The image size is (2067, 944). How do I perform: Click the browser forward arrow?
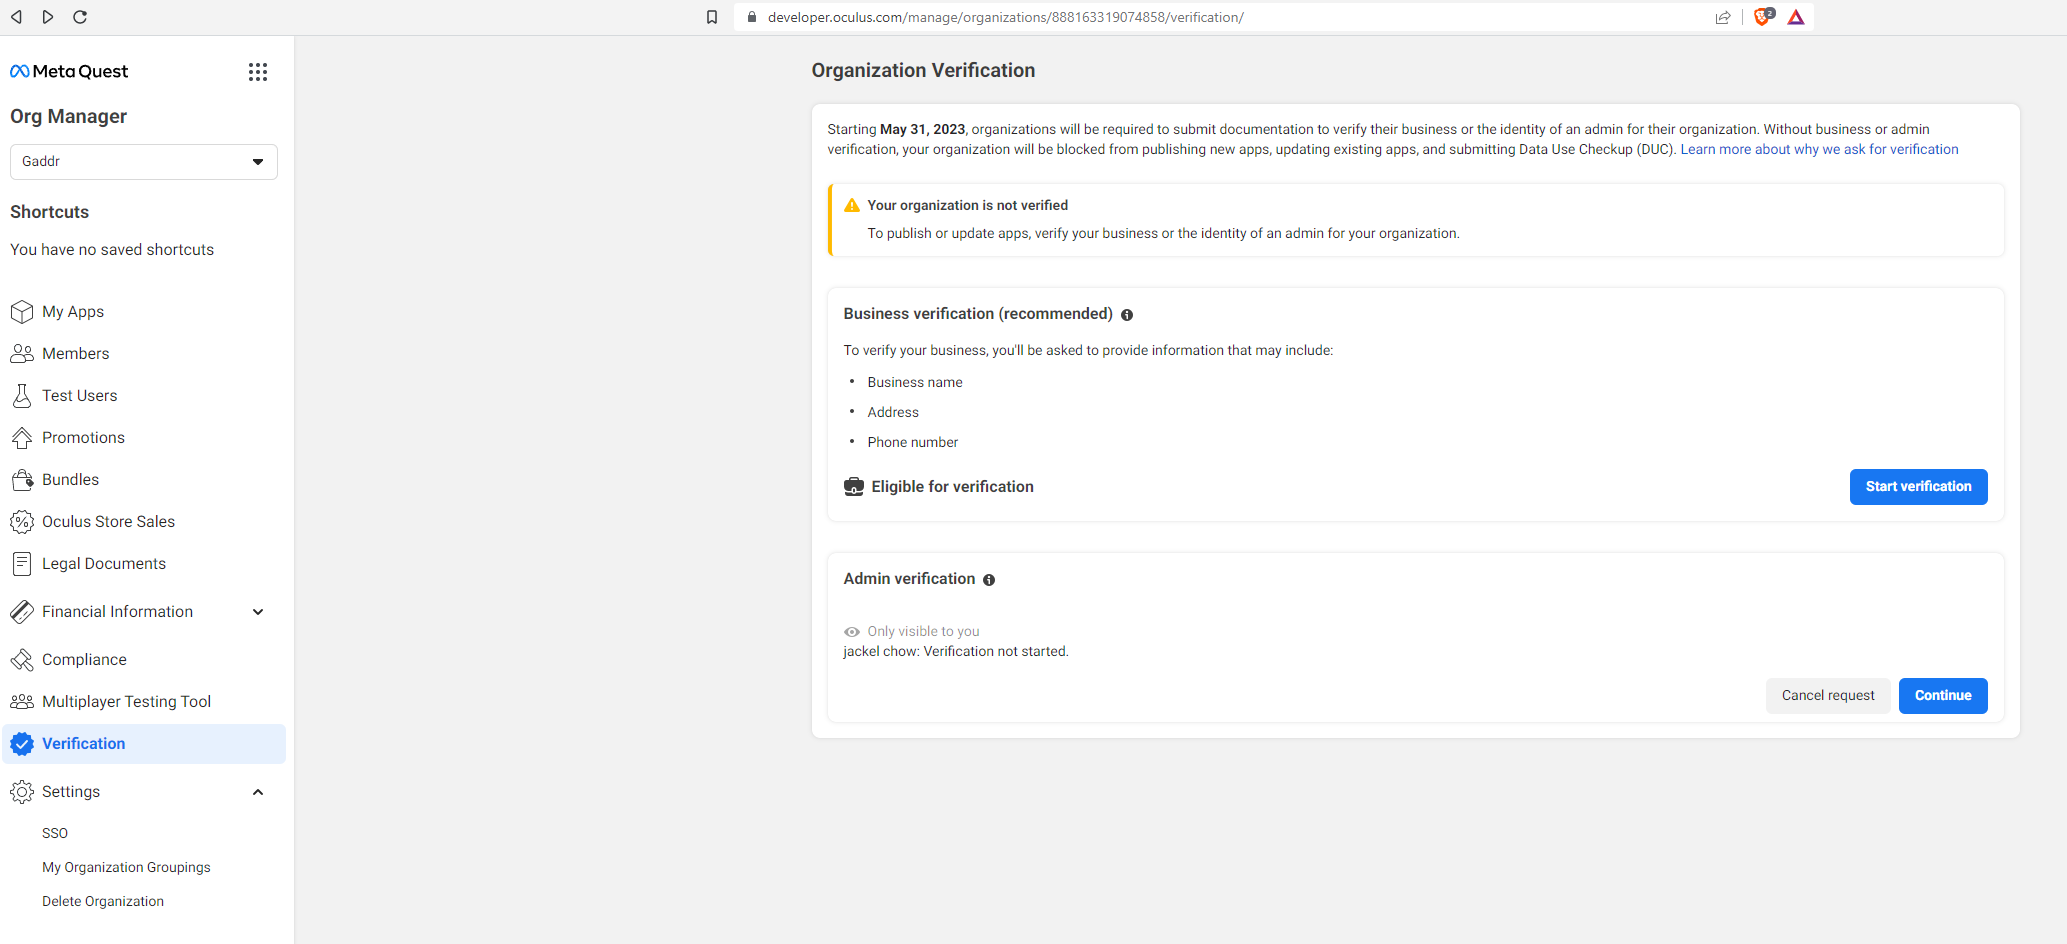pyautogui.click(x=48, y=17)
